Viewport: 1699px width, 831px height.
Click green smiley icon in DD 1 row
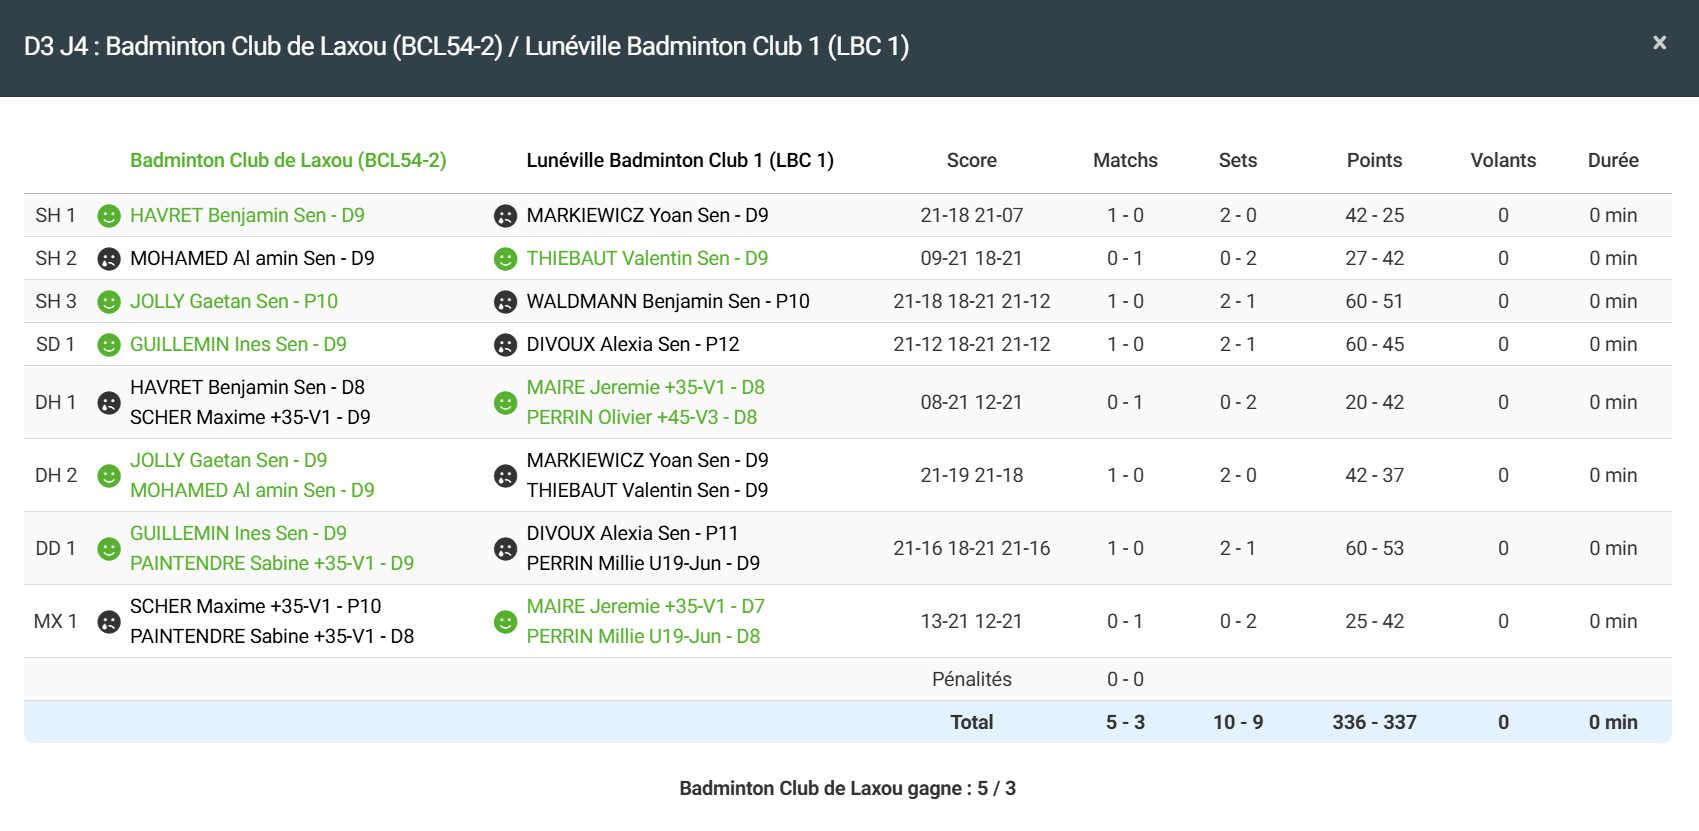pyautogui.click(x=109, y=549)
